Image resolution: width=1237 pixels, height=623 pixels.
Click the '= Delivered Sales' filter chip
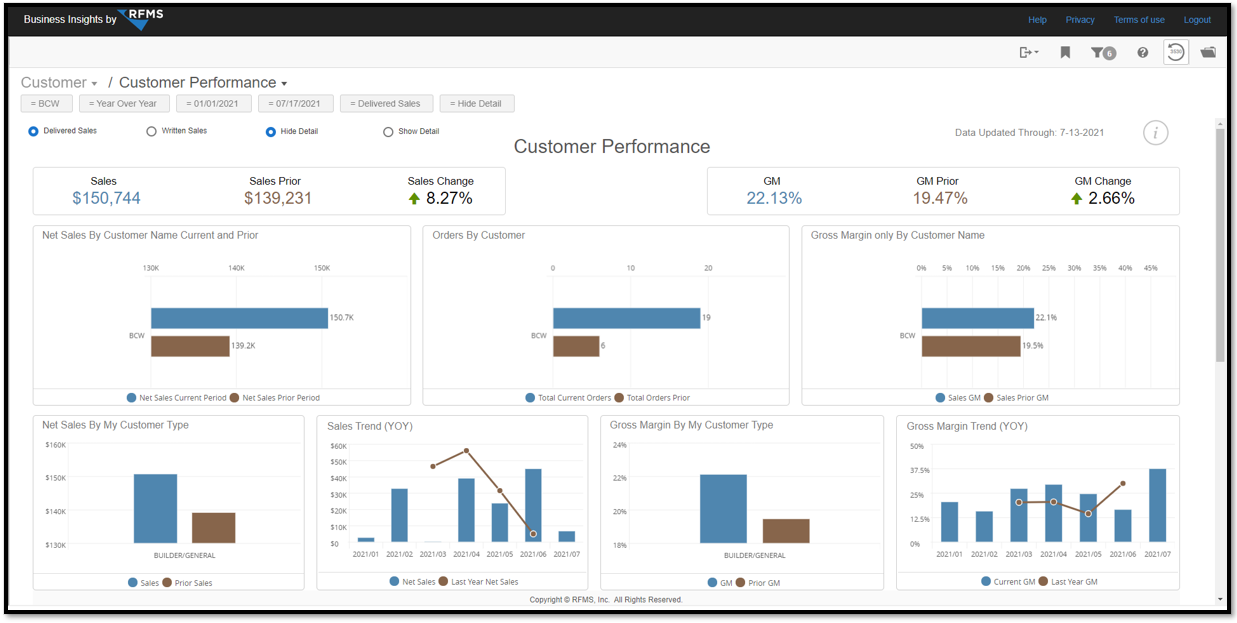387,103
